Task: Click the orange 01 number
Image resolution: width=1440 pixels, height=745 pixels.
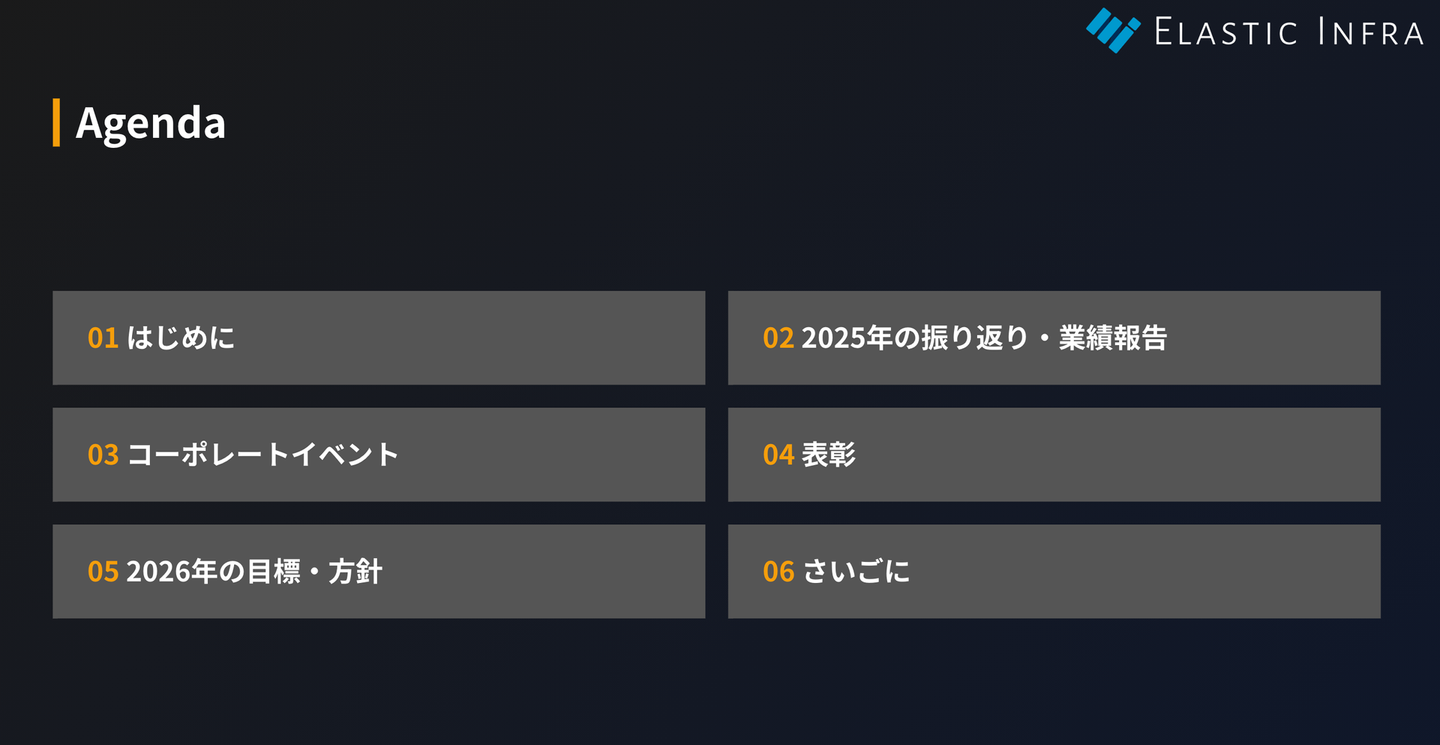Action: click(103, 338)
